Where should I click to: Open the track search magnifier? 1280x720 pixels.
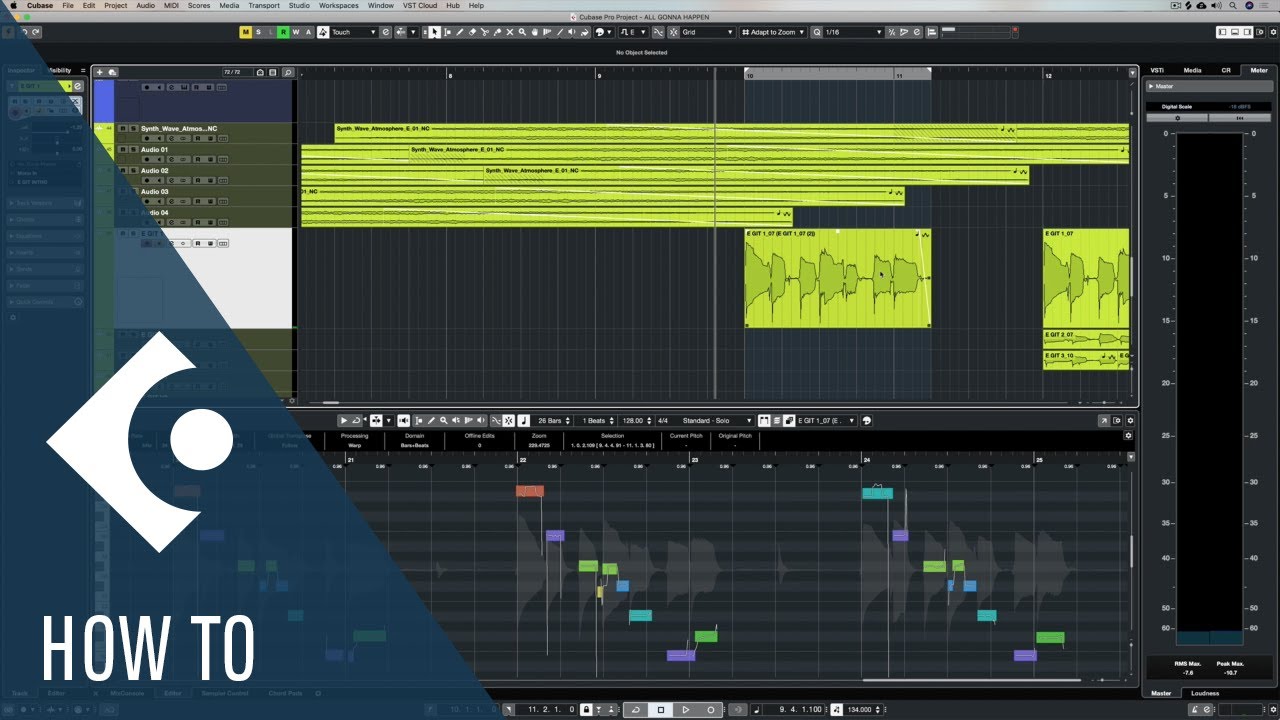288,72
